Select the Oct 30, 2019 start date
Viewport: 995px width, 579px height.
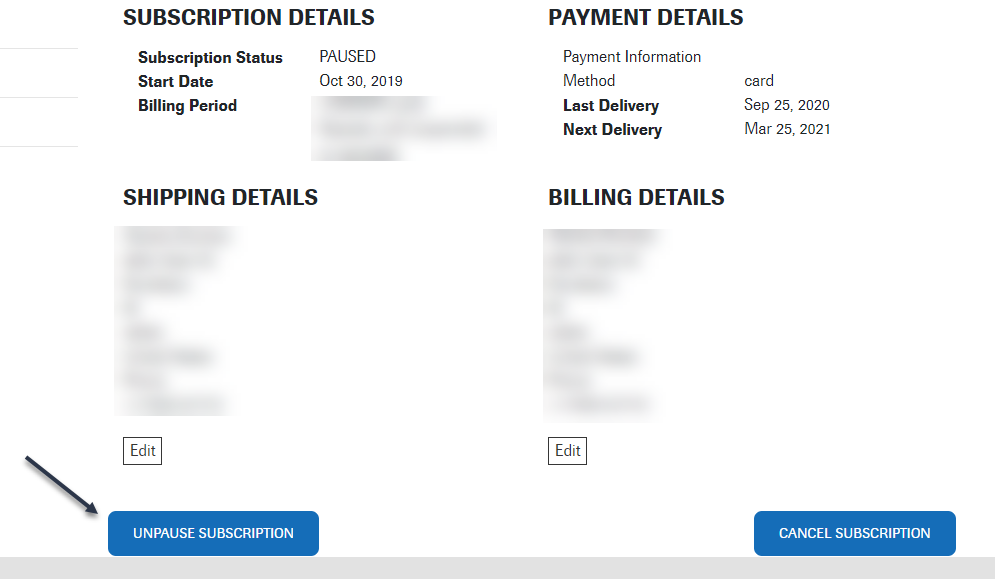pos(360,81)
